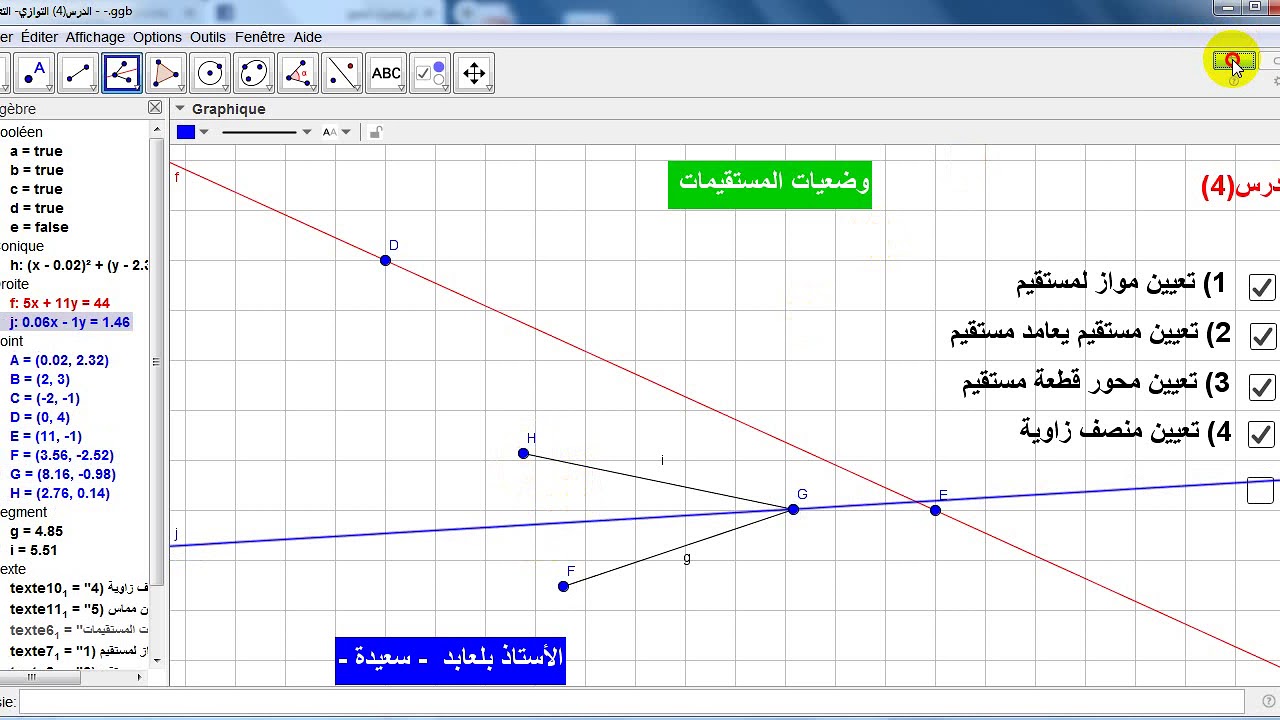
Task: Open the color dropdown arrow in style bar
Action: (x=204, y=132)
